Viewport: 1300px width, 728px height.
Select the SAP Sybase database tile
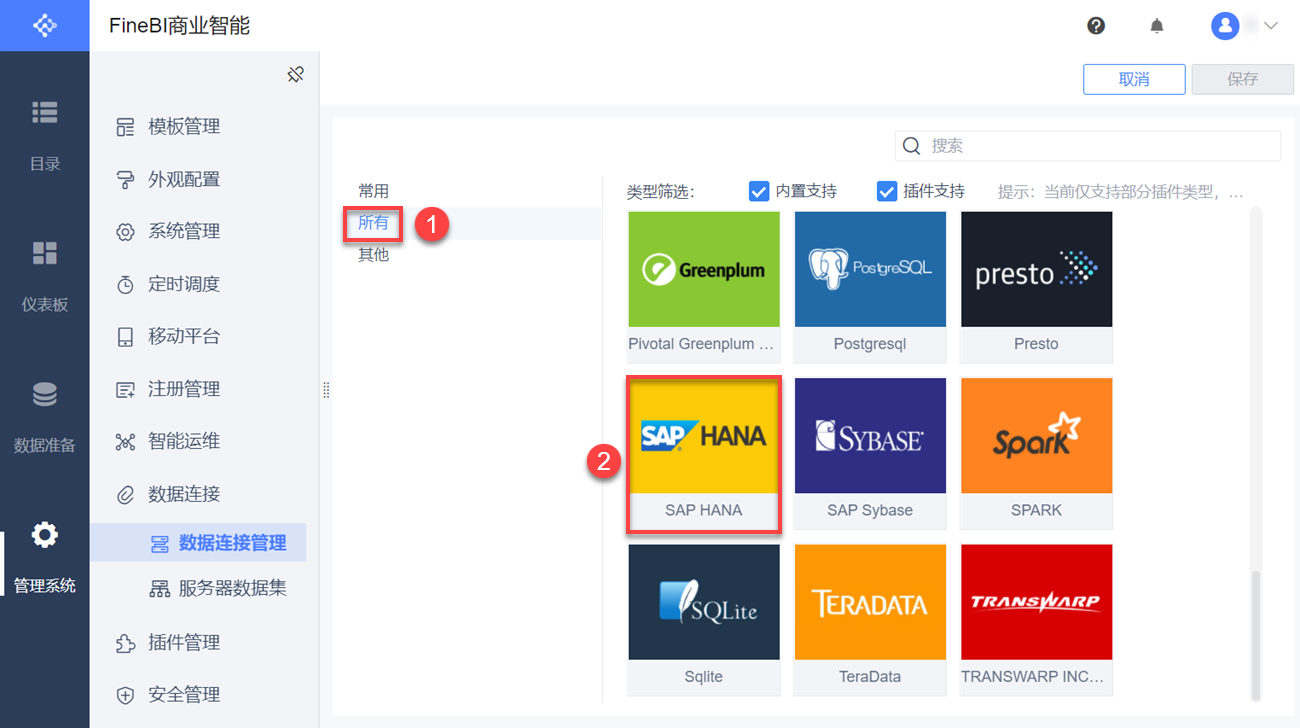(x=870, y=453)
